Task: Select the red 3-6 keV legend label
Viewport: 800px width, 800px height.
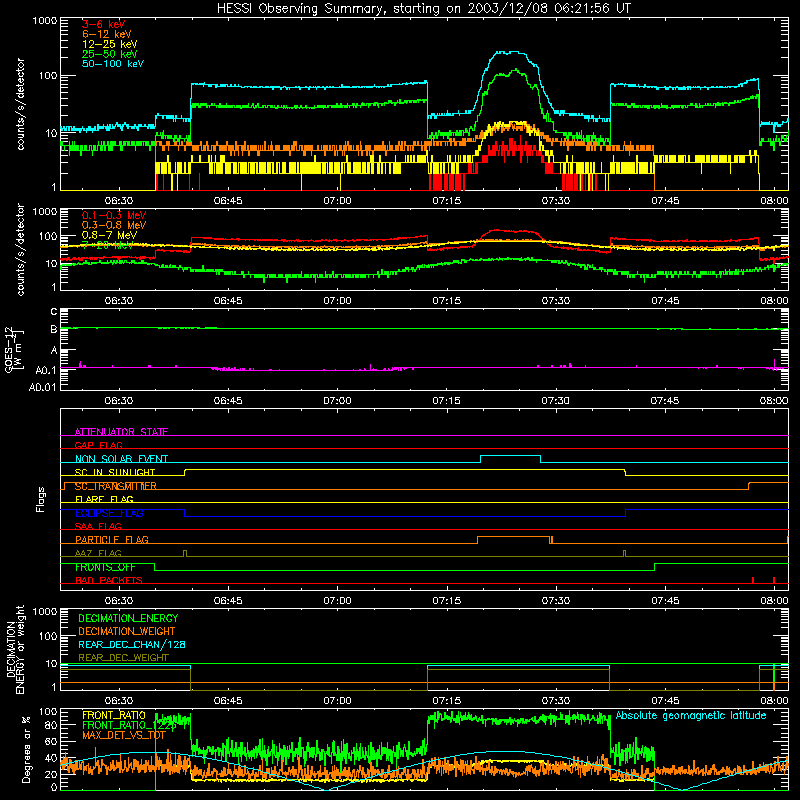Action: pyautogui.click(x=104, y=24)
